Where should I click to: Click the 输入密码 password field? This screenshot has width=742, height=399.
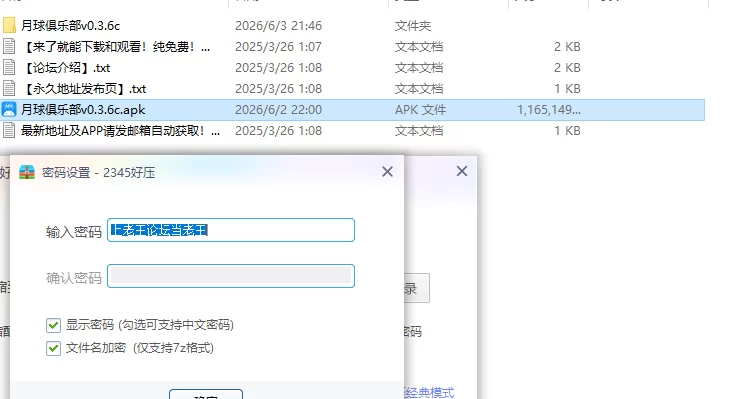231,230
